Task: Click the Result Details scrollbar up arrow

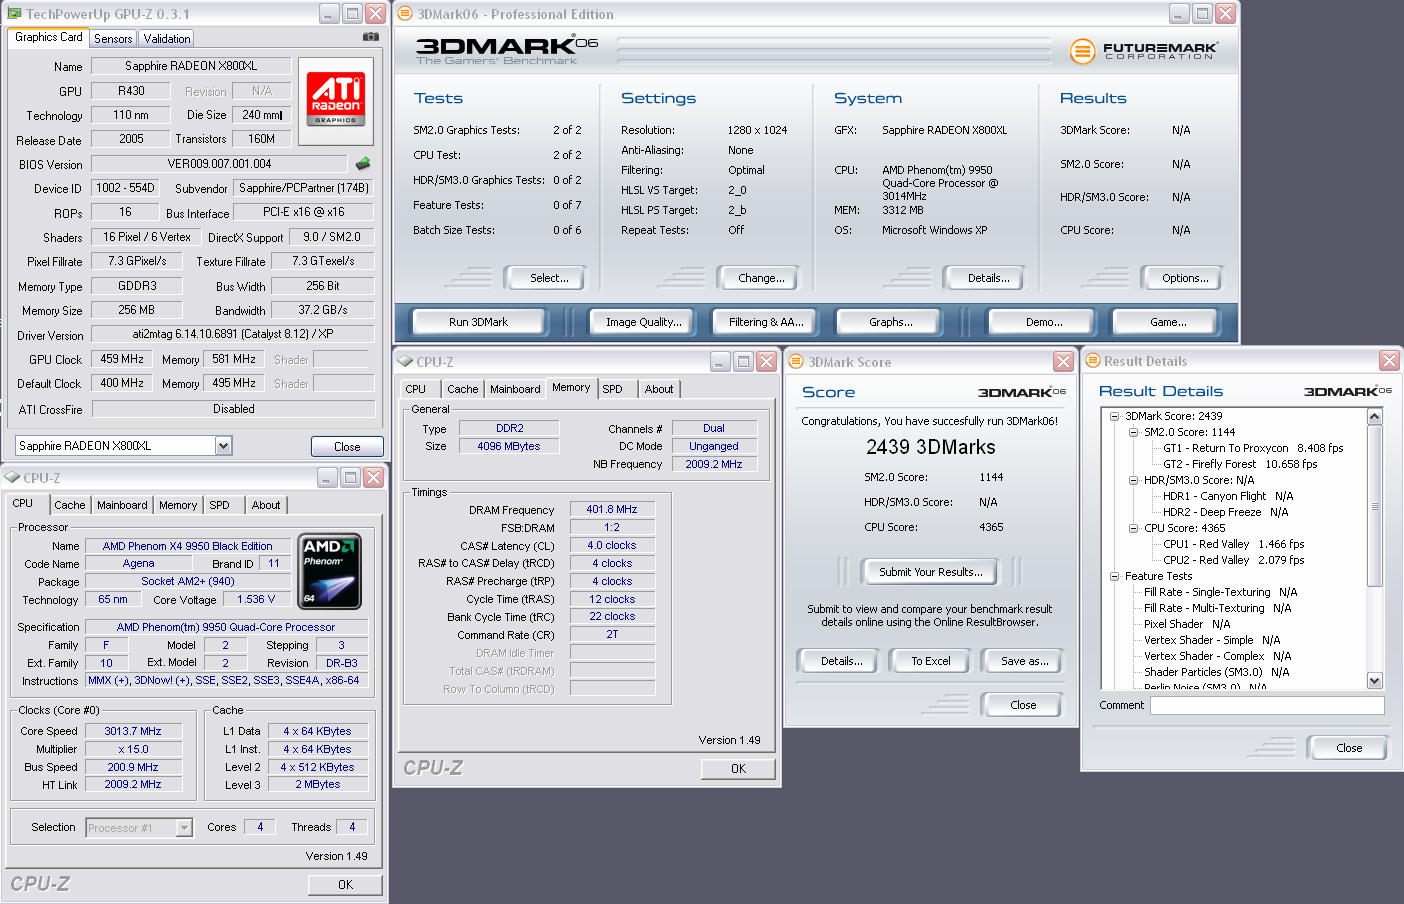Action: [x=1375, y=416]
